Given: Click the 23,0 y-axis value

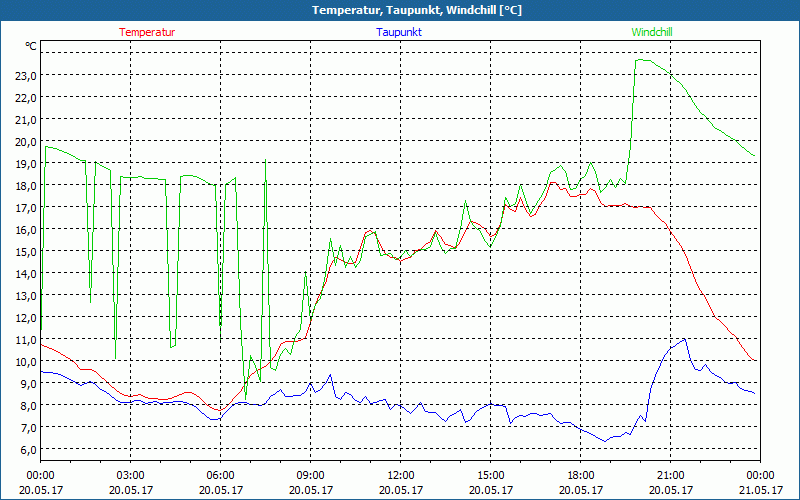Looking at the screenshot, I should [26, 76].
